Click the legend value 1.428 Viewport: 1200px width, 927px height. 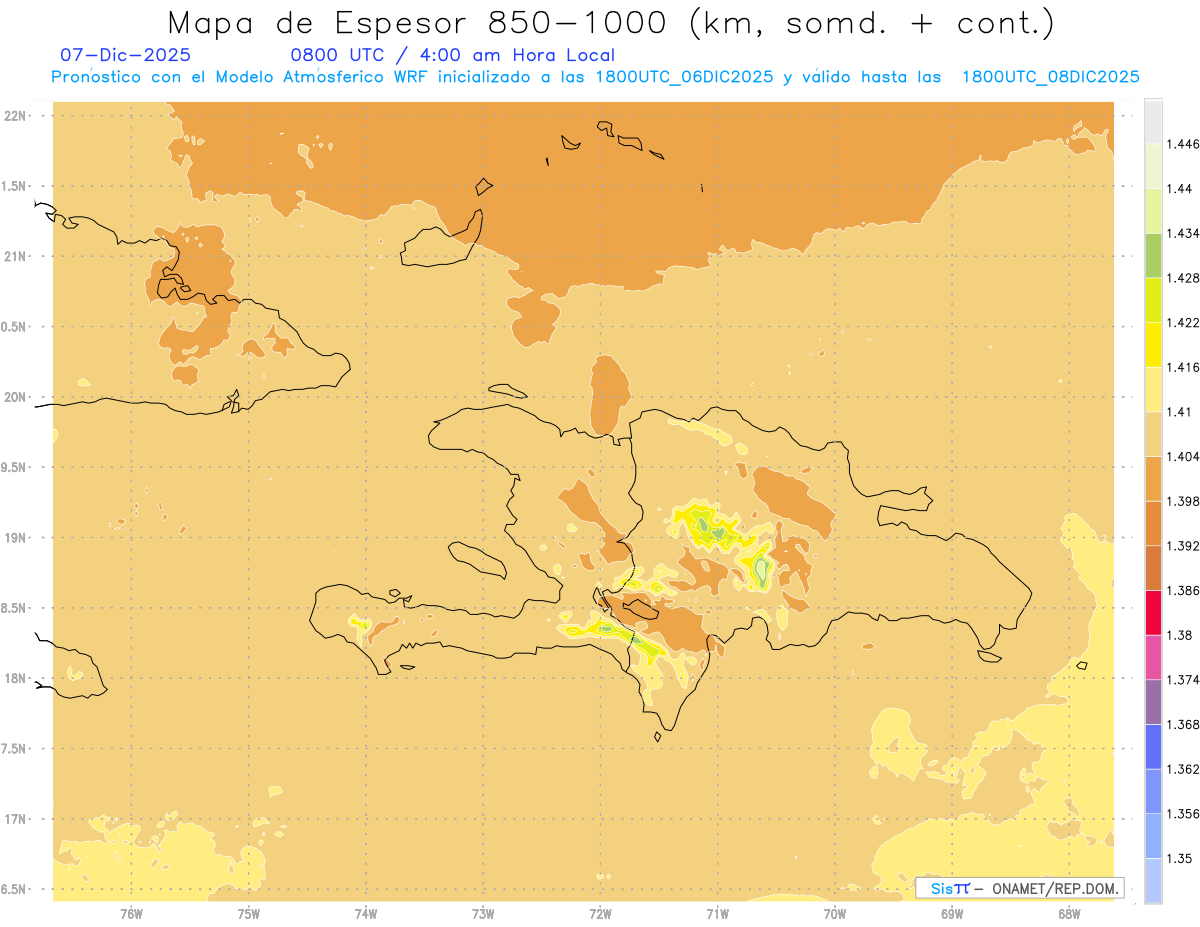(1183, 278)
